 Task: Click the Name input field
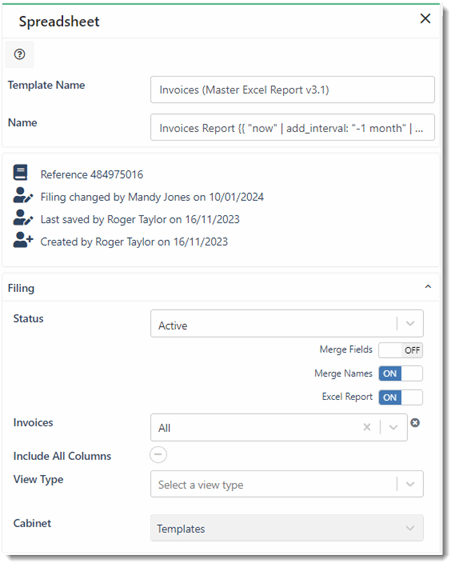[x=292, y=128]
